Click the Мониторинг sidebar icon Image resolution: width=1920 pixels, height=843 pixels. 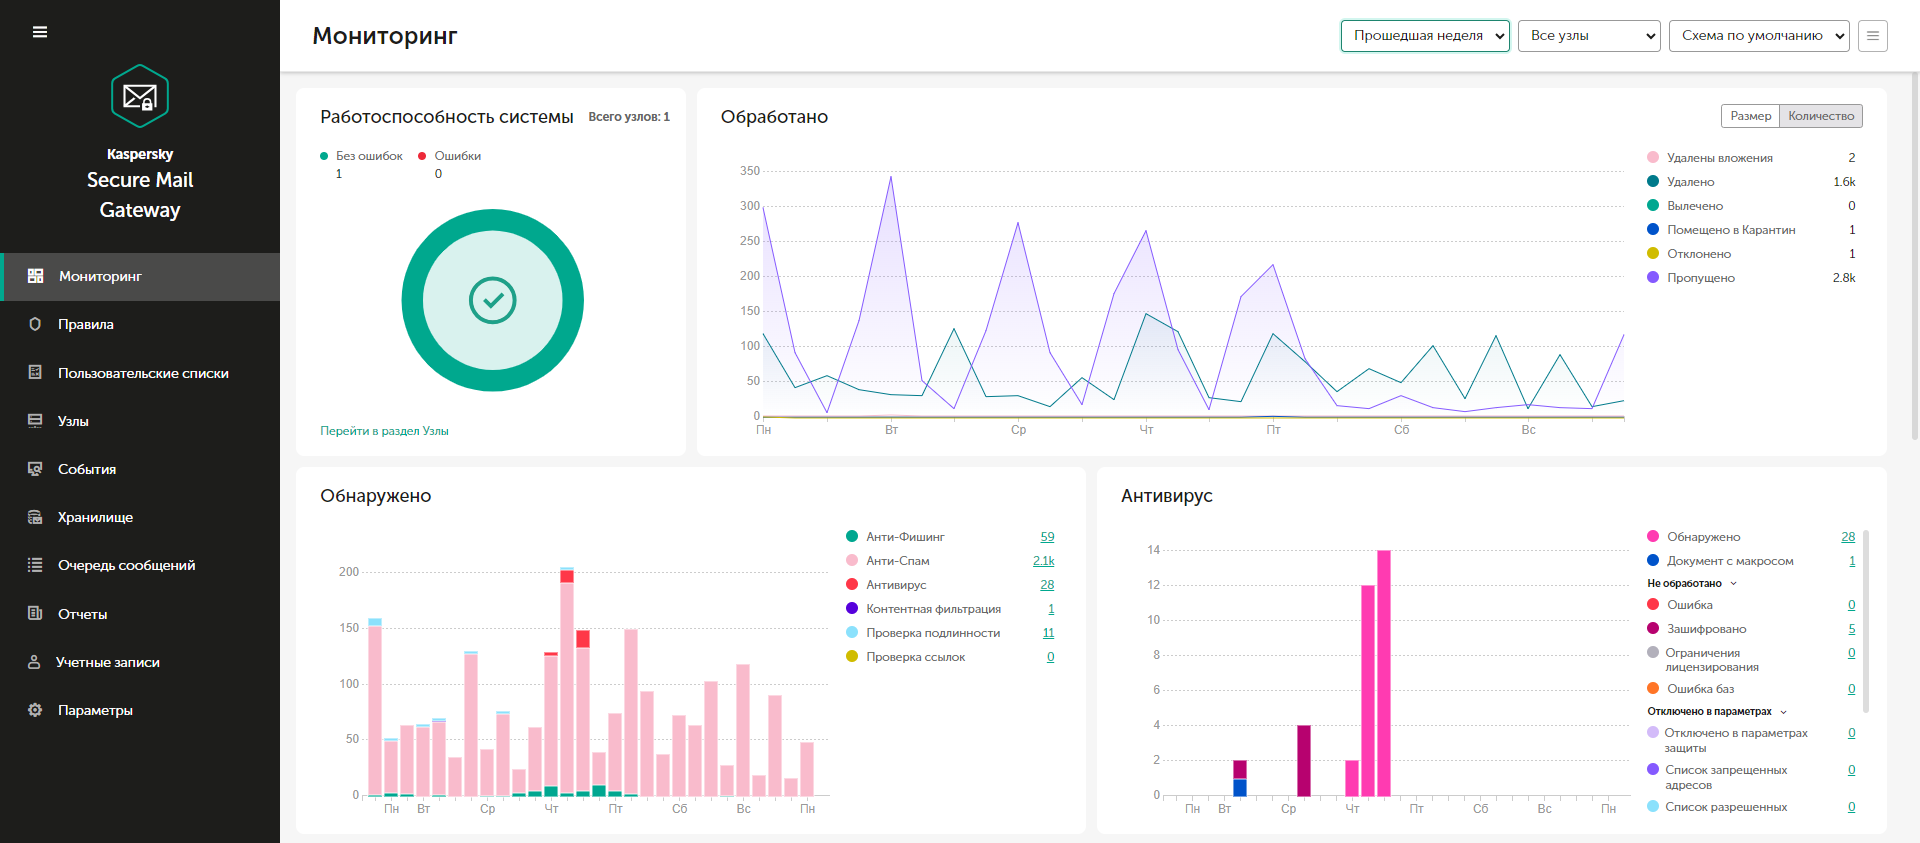[35, 276]
